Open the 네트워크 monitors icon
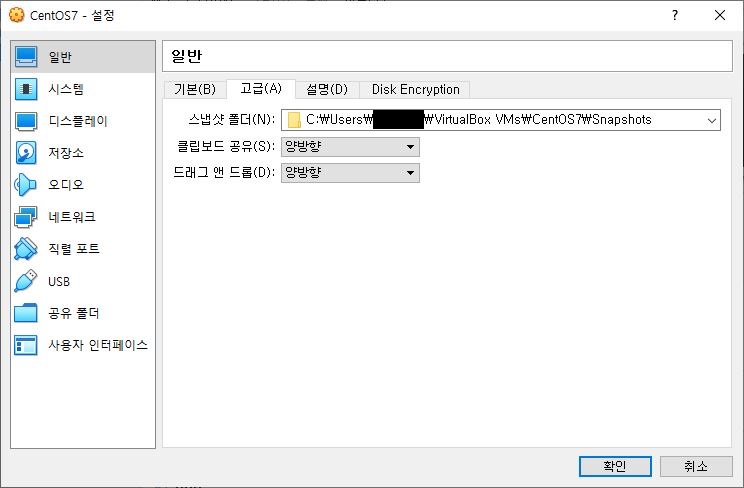 click(26, 217)
